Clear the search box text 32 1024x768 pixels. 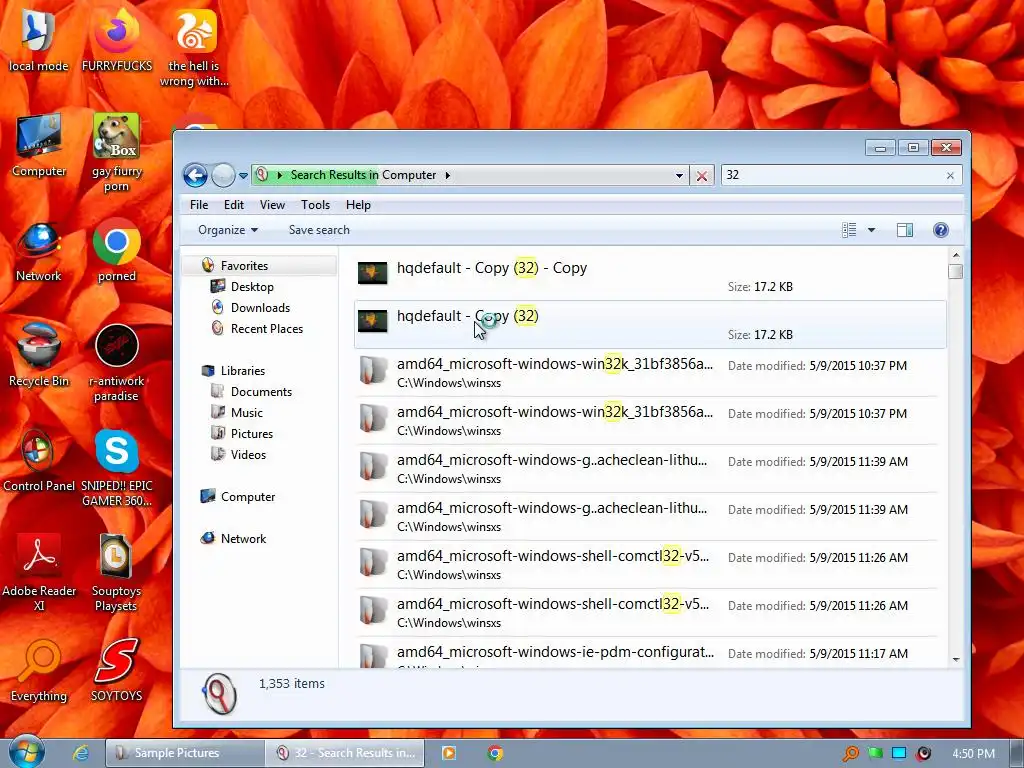tap(950, 175)
